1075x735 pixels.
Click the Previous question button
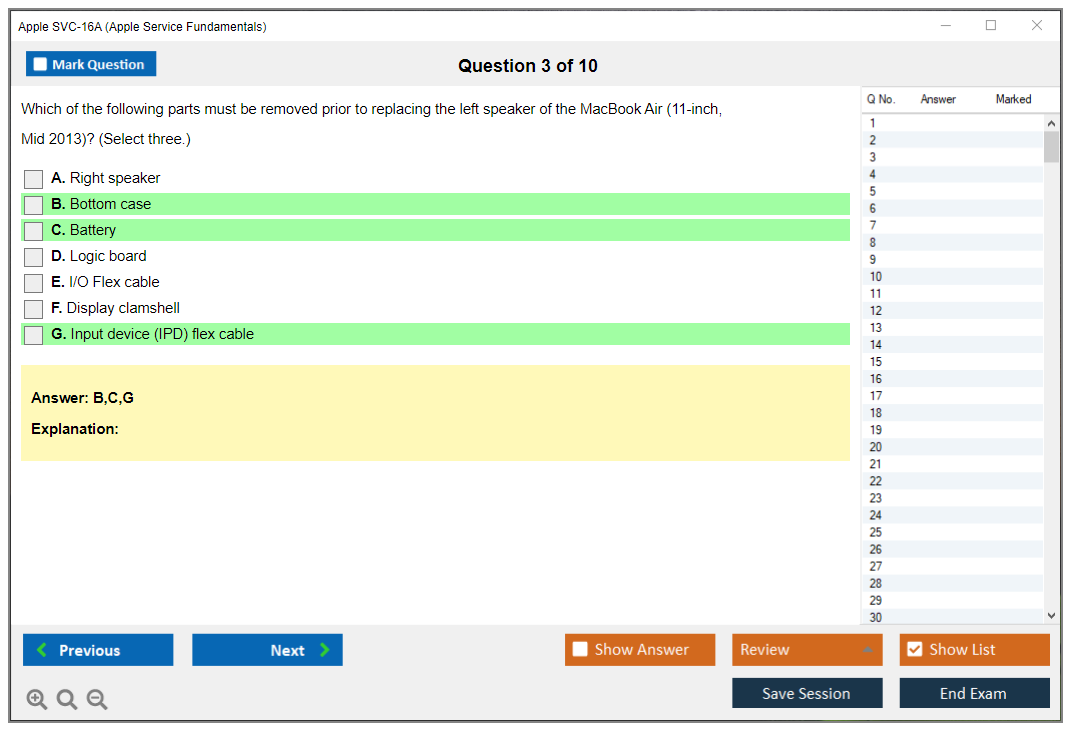point(98,650)
